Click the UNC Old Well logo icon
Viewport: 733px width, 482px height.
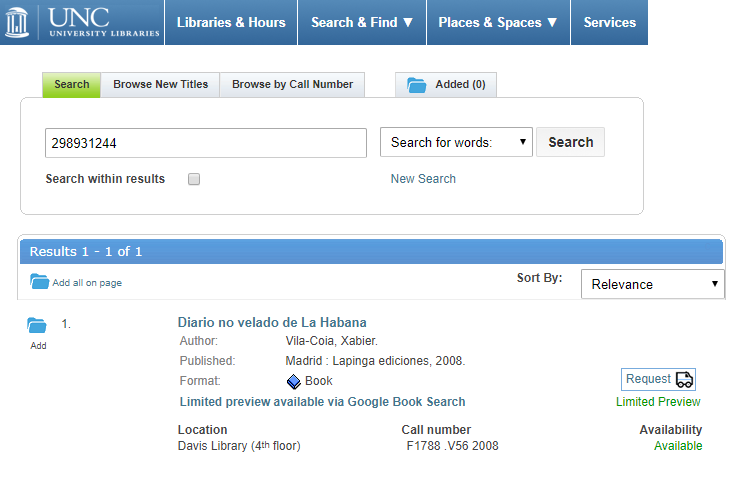pos(17,22)
